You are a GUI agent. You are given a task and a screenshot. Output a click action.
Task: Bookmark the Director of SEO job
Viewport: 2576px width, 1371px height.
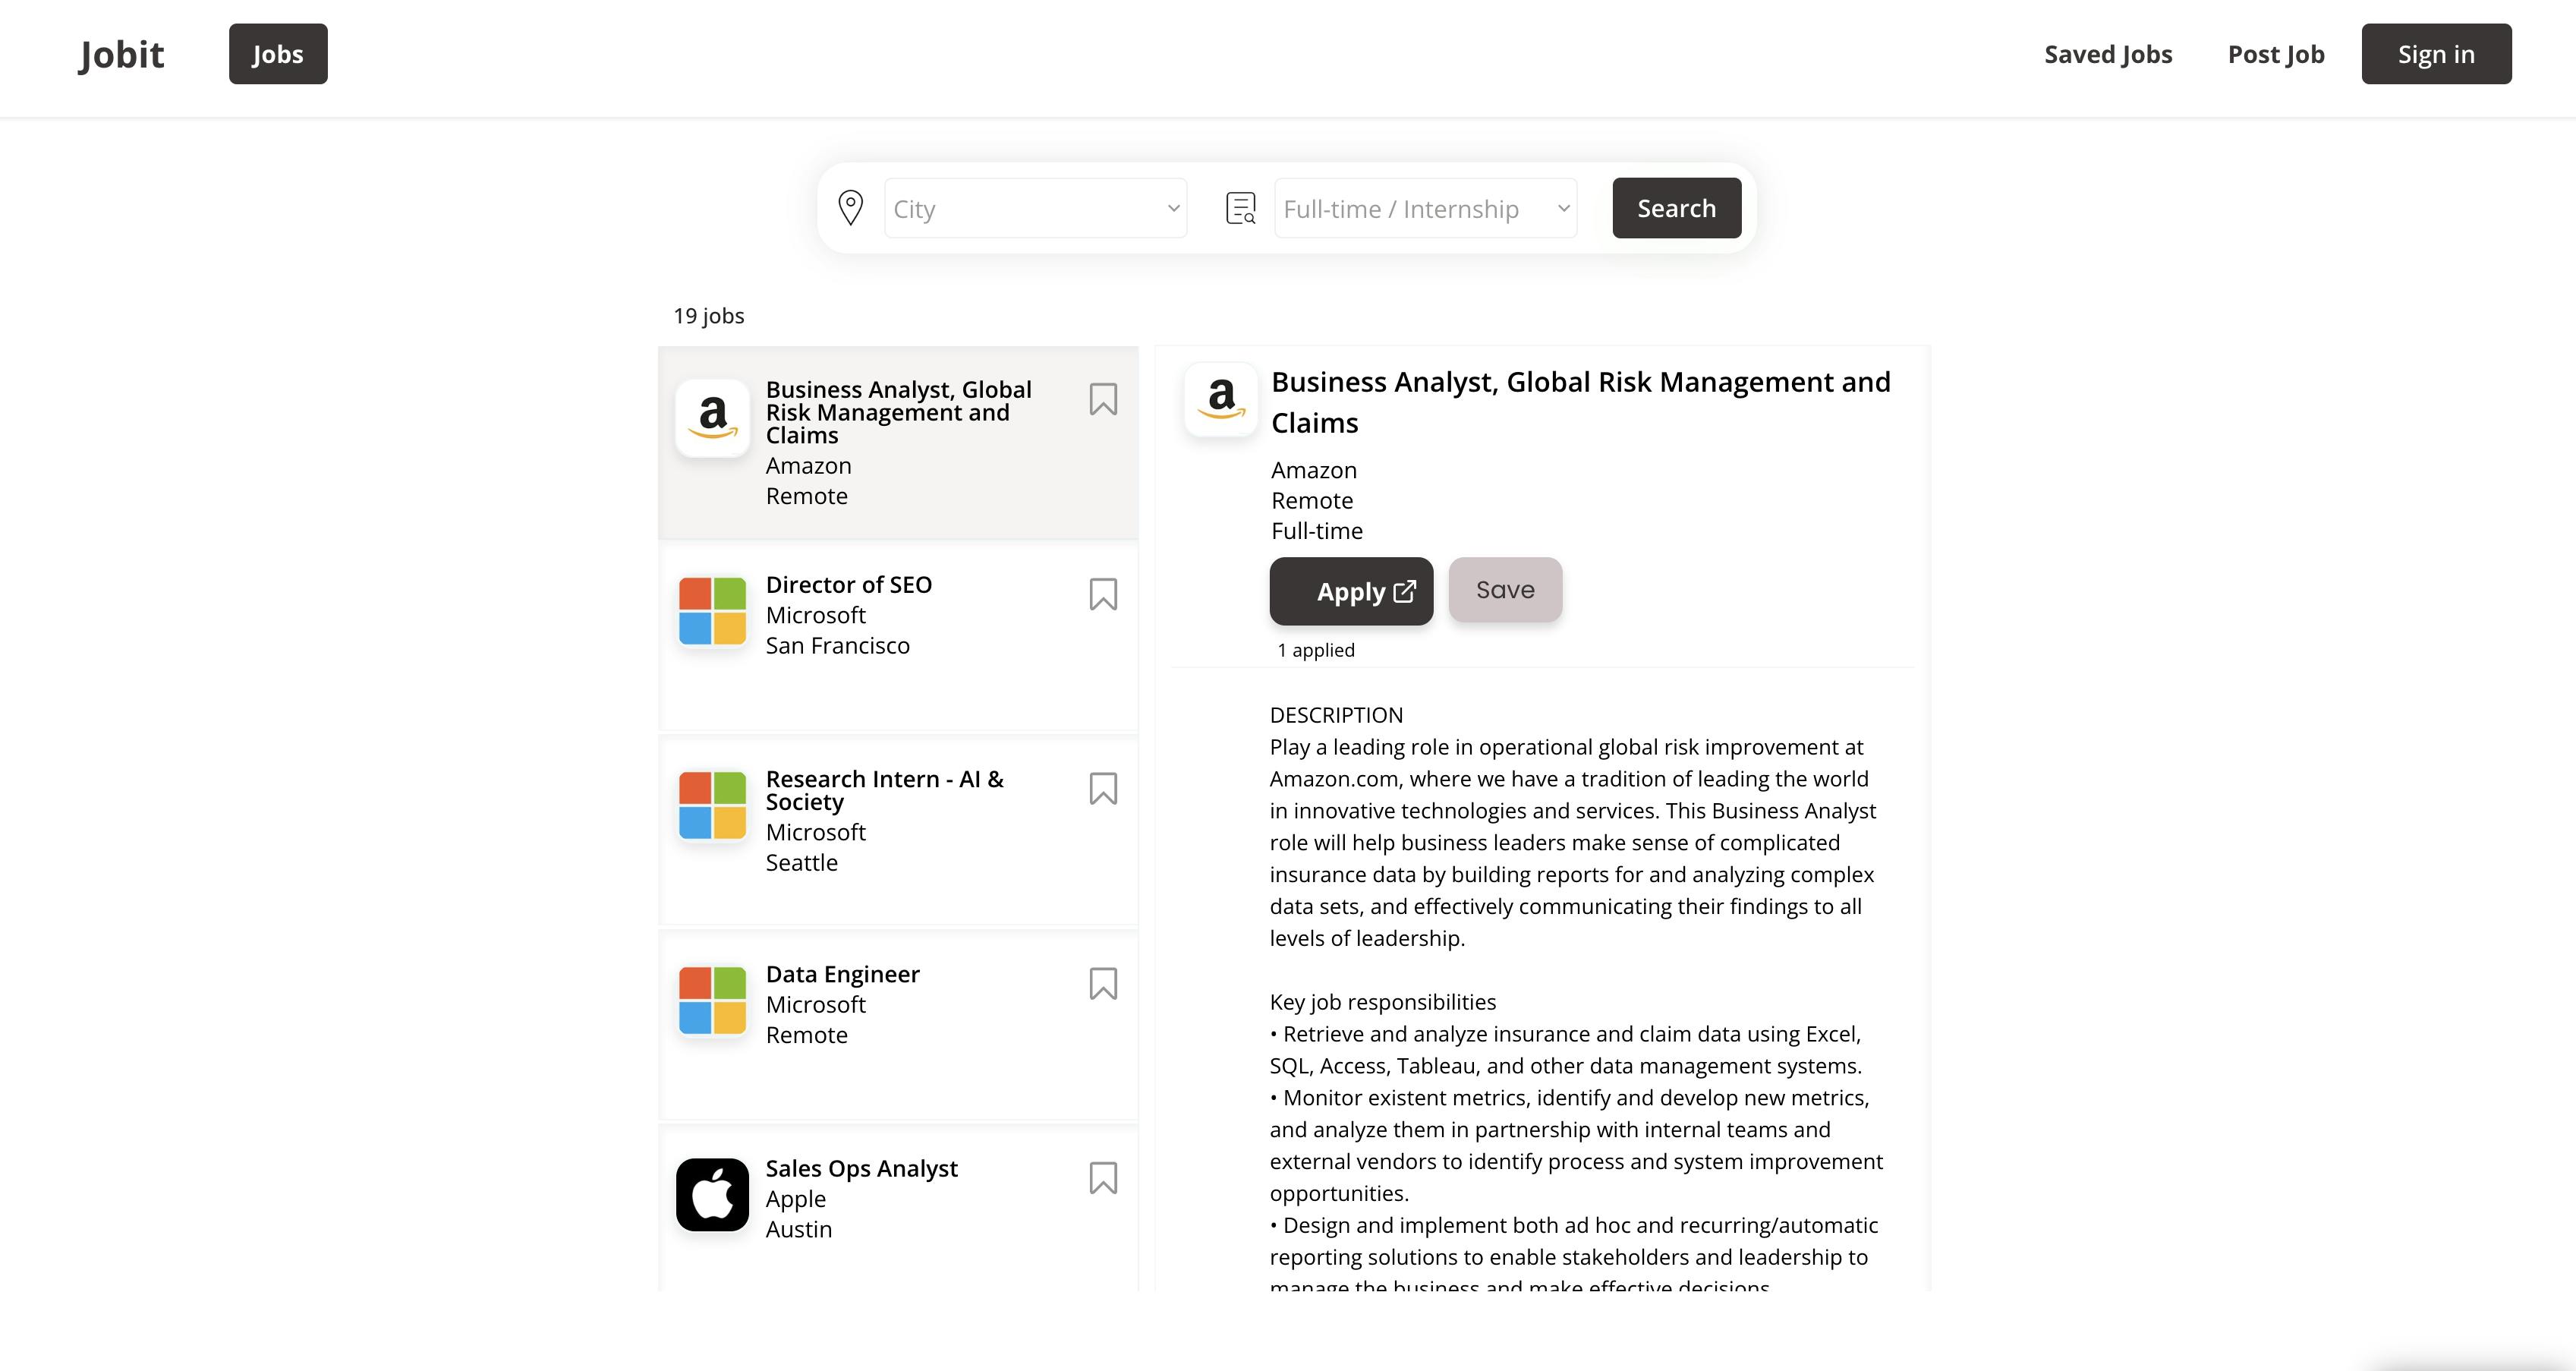coord(1102,595)
